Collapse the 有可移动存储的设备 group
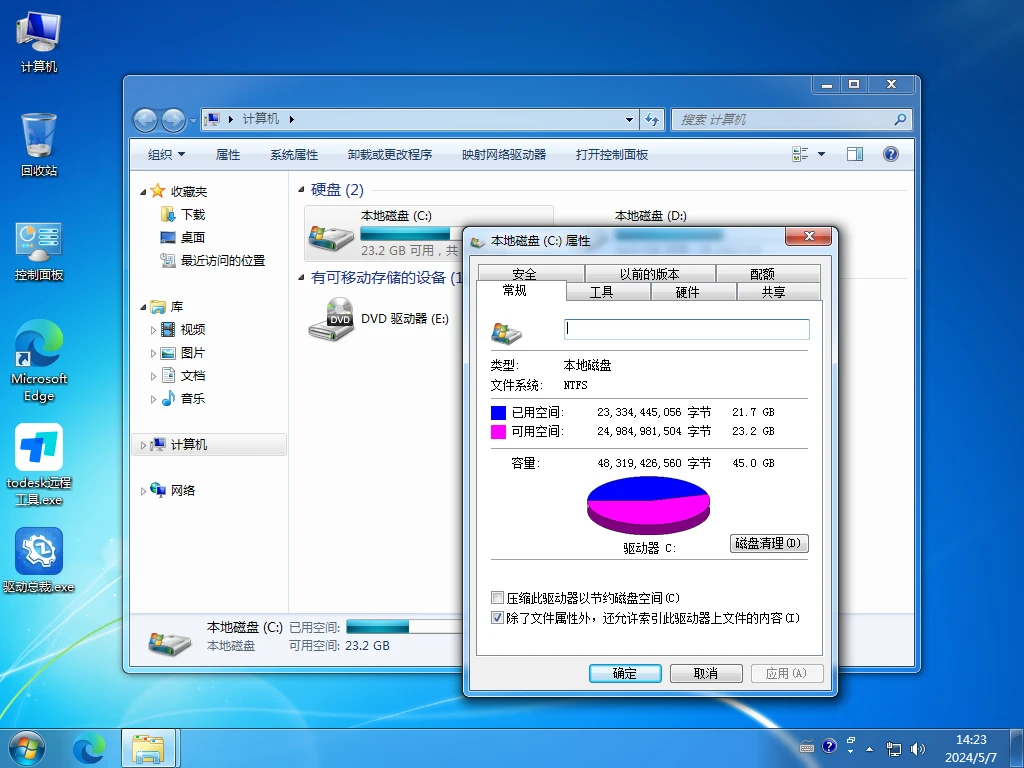This screenshot has height=768, width=1024. [x=301, y=278]
